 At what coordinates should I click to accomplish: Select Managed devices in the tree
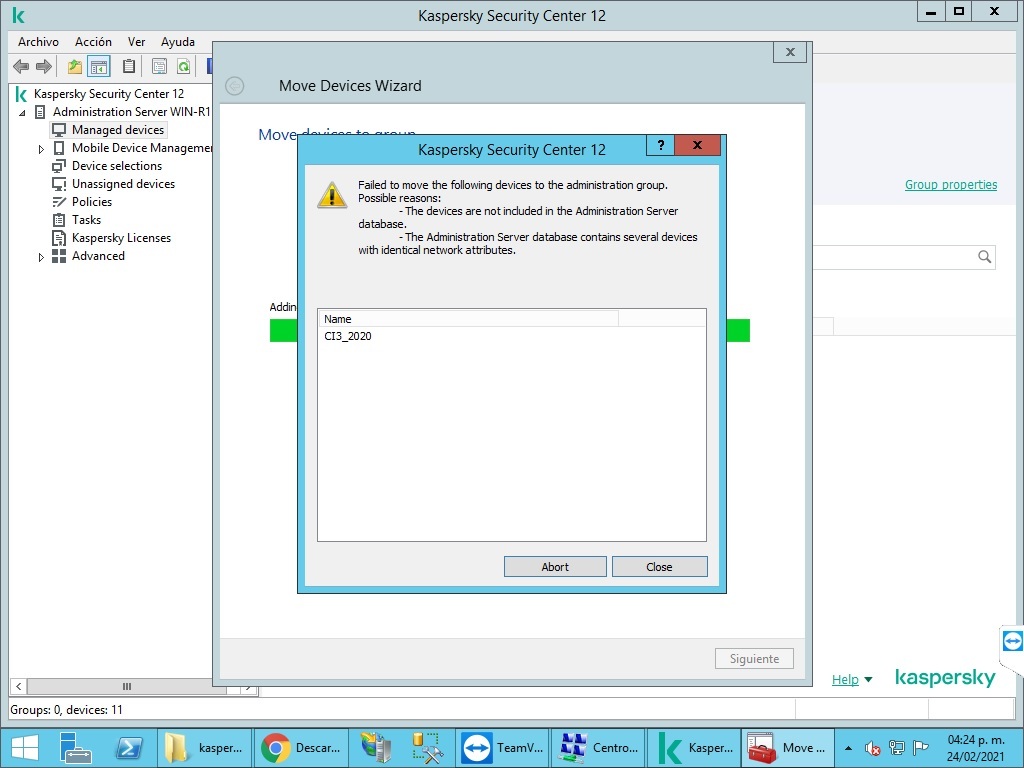[118, 130]
